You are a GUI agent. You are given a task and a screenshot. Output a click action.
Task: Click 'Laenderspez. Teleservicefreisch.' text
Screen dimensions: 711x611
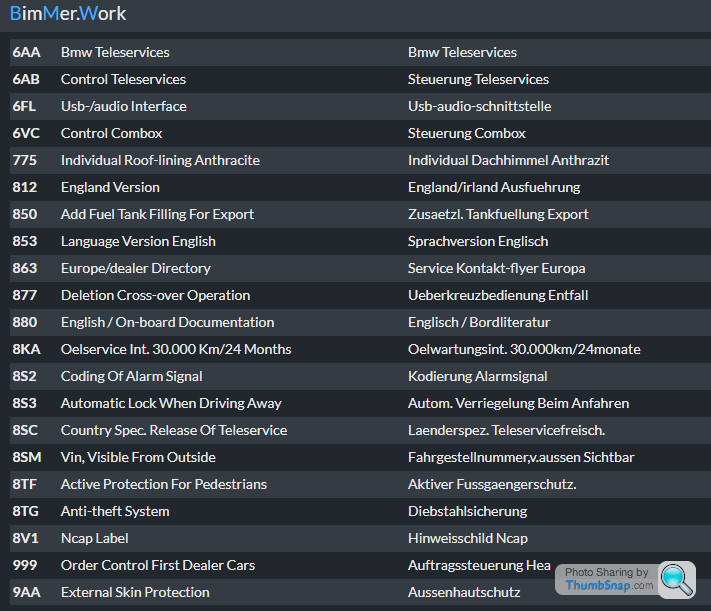(x=506, y=430)
